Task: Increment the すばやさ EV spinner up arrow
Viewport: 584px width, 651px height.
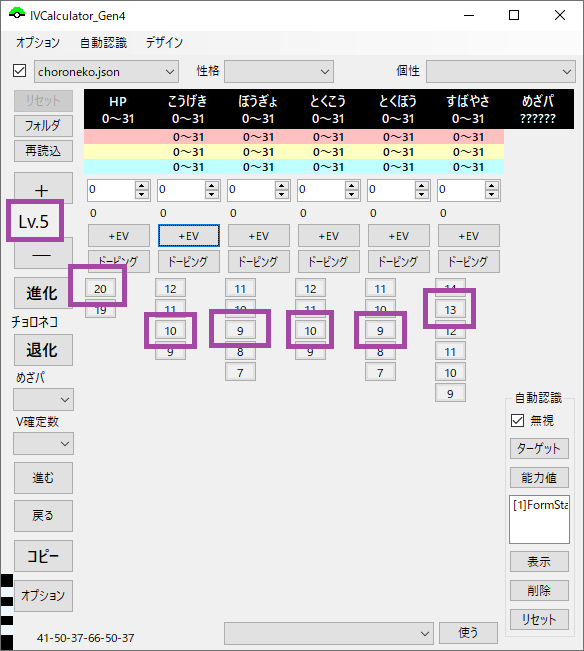Action: pyautogui.click(x=492, y=186)
